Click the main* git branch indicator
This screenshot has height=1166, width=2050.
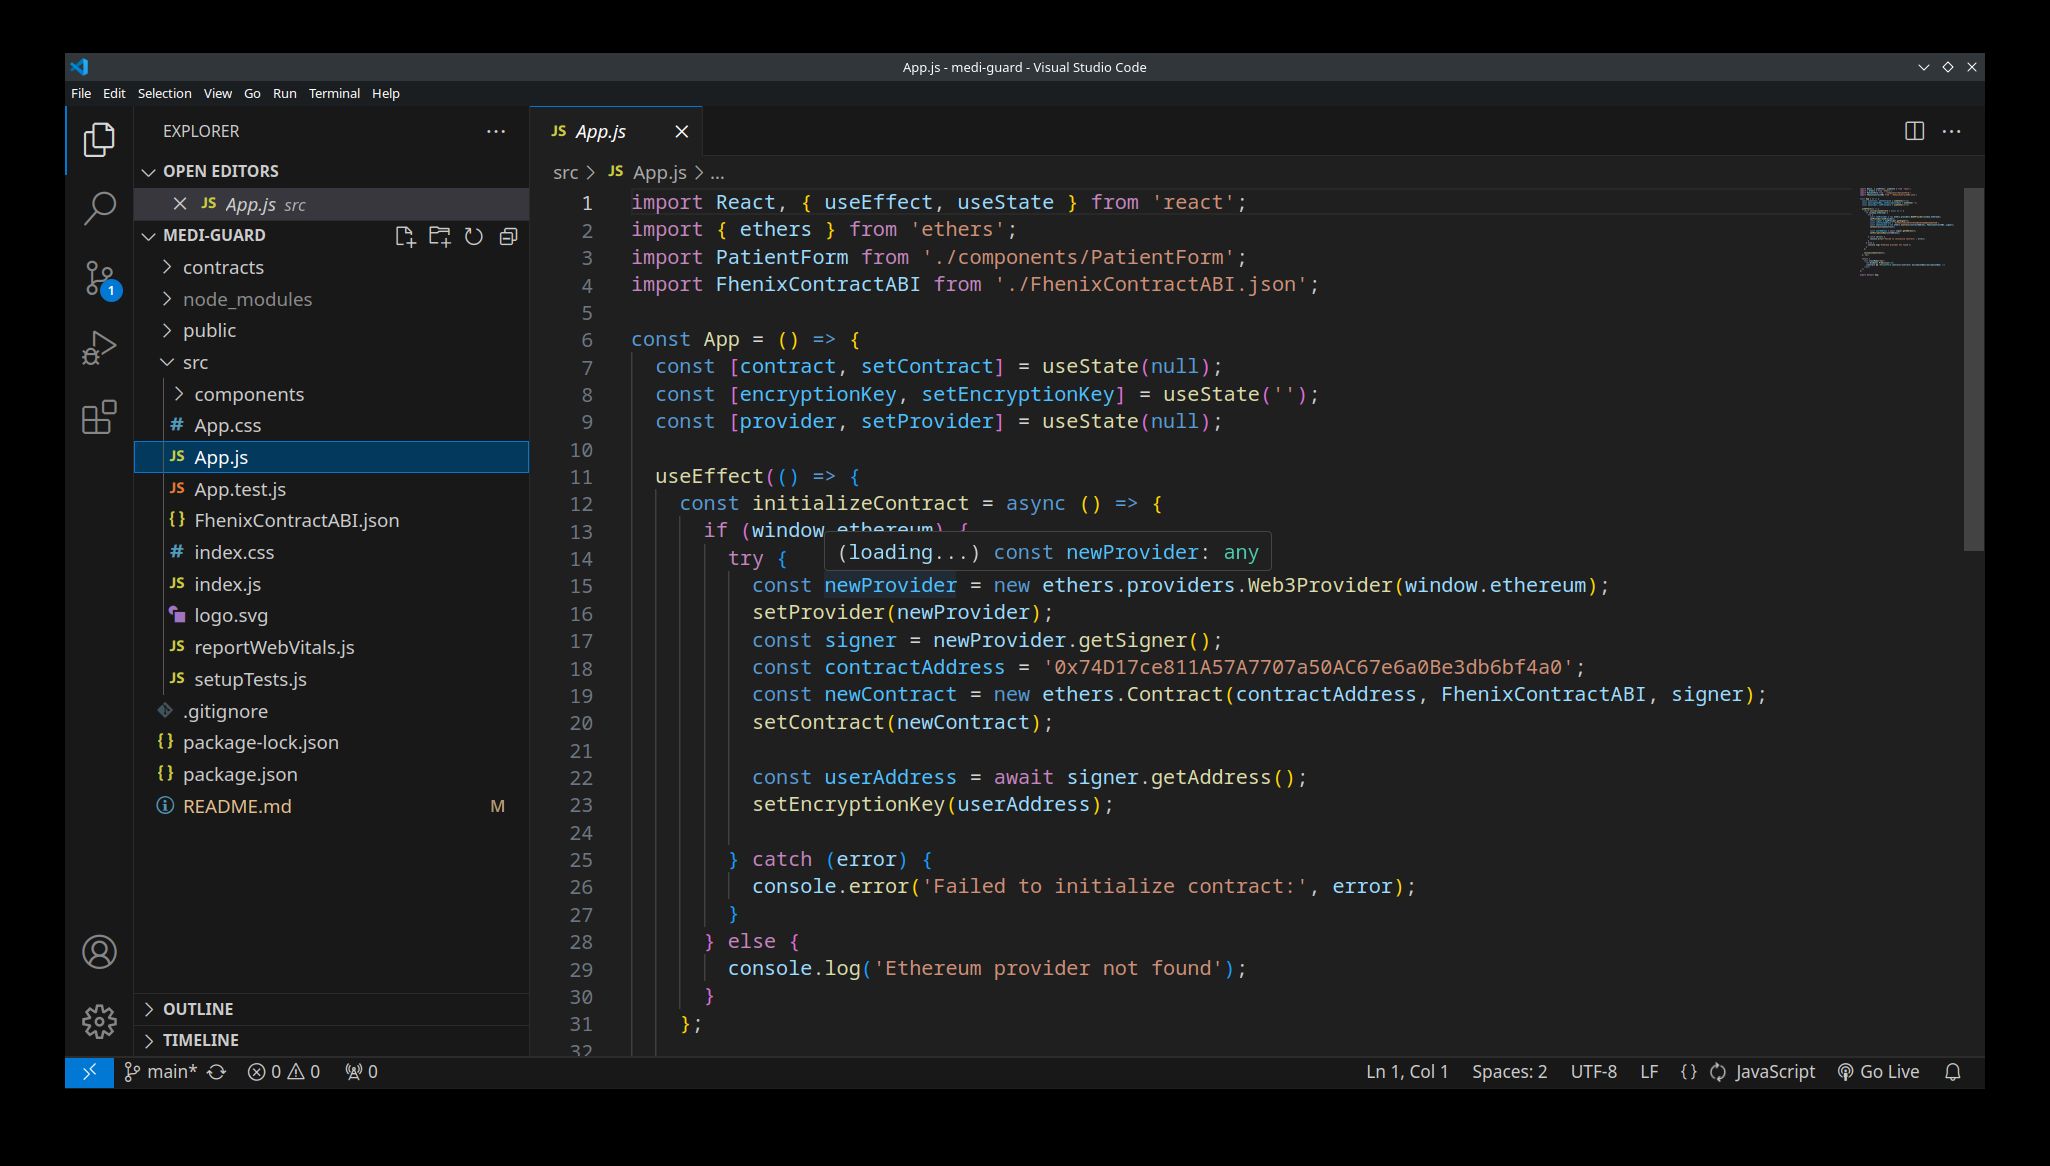click(160, 1072)
